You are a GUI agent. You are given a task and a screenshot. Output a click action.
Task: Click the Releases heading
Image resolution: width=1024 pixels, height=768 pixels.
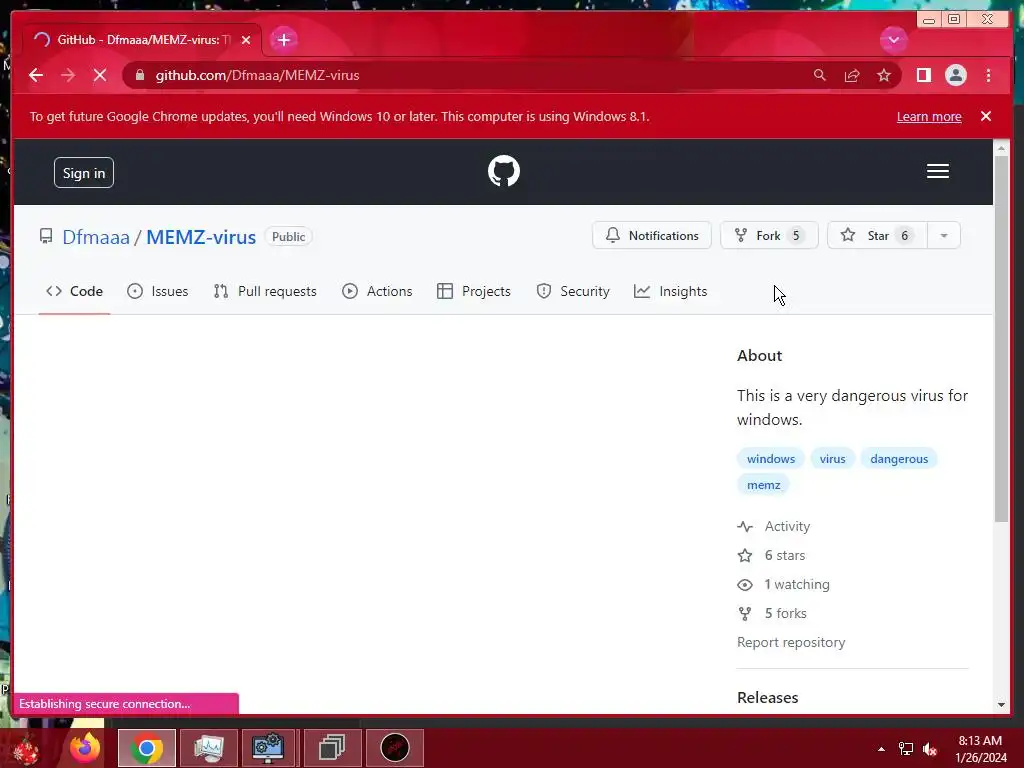tap(767, 697)
